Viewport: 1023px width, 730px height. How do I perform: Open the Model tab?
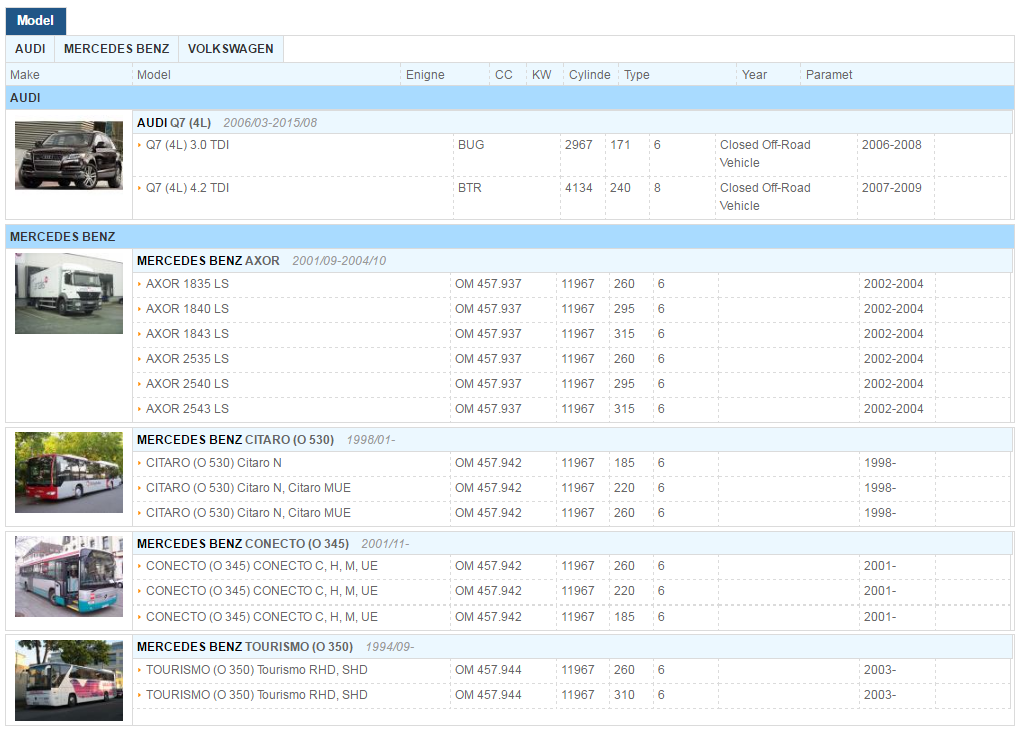(35, 21)
